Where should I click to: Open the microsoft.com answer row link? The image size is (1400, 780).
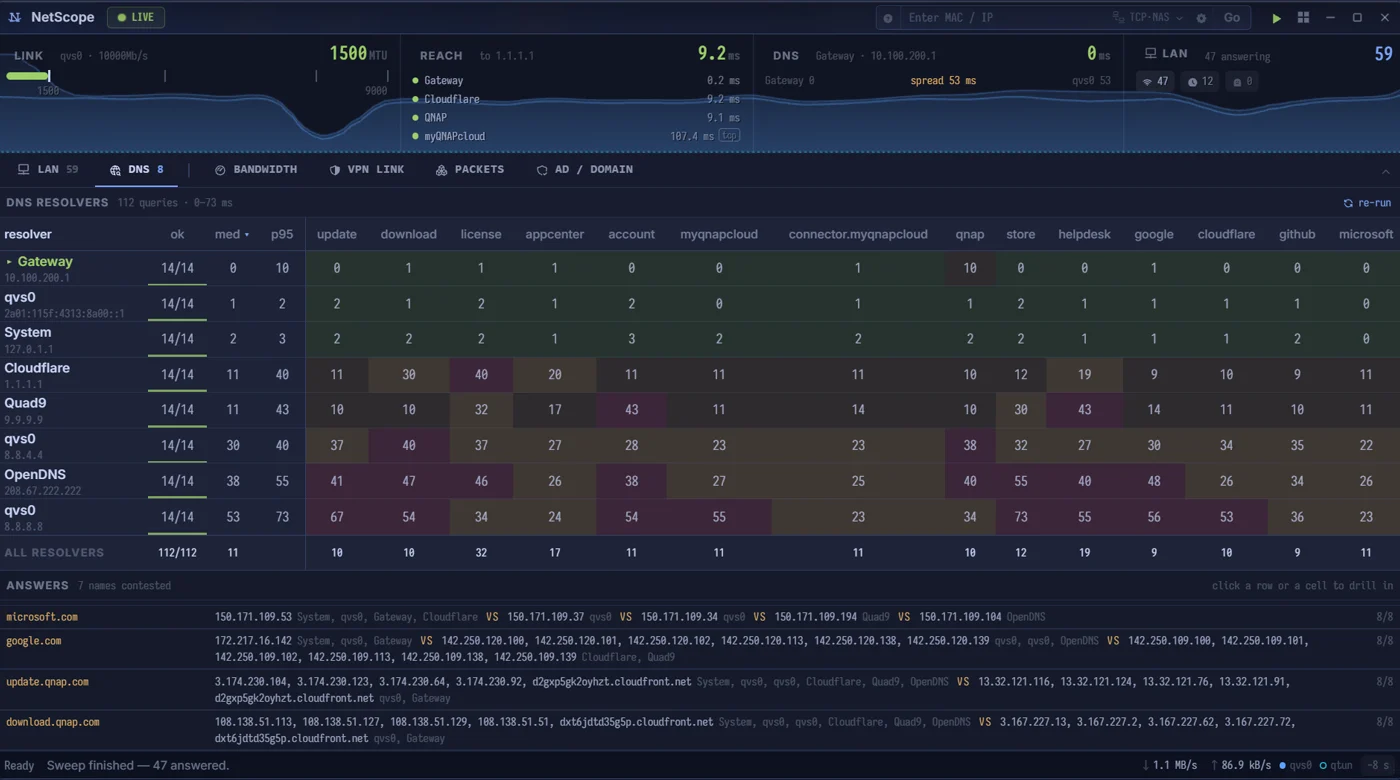(42, 617)
